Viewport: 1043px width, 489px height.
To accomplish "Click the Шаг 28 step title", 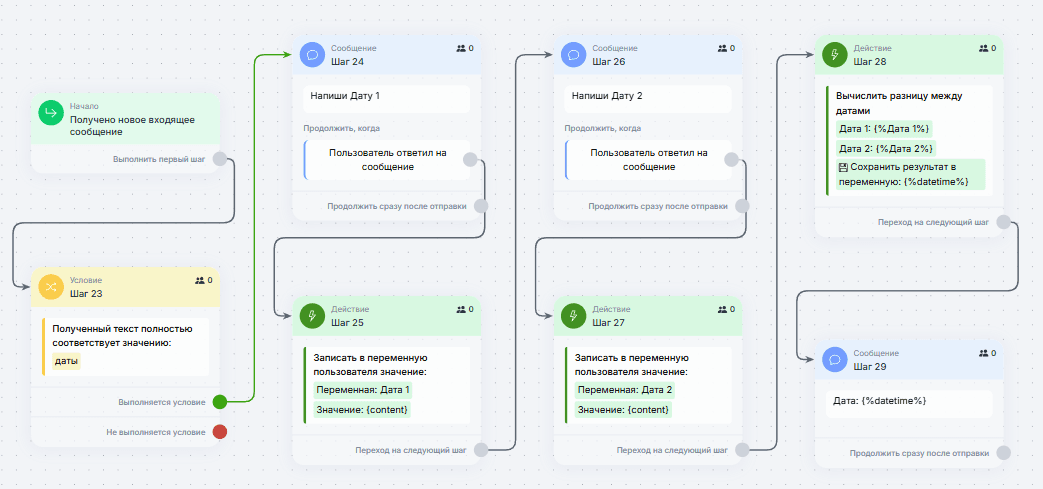I will pos(870,62).
